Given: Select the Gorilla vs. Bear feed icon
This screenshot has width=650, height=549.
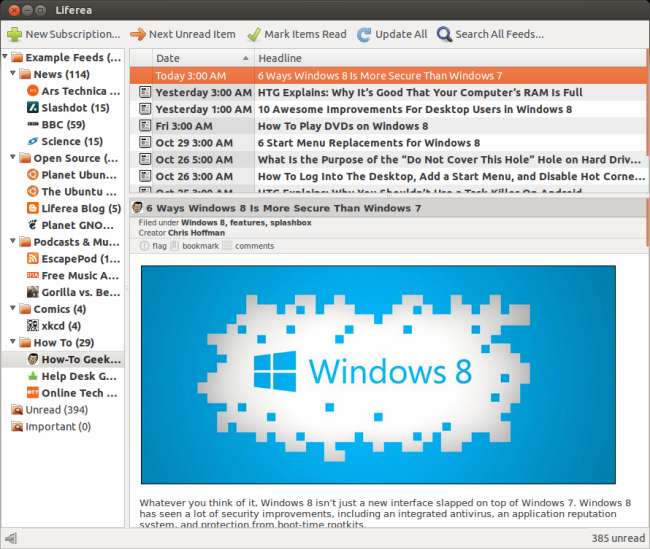Looking at the screenshot, I should (x=32, y=292).
